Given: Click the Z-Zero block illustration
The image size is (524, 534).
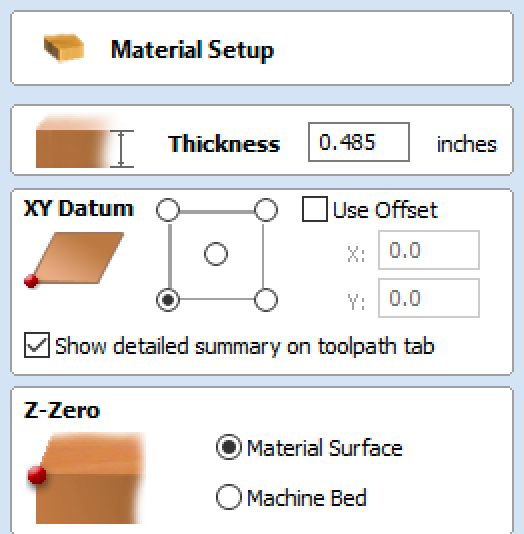Looking at the screenshot, I should (x=87, y=478).
